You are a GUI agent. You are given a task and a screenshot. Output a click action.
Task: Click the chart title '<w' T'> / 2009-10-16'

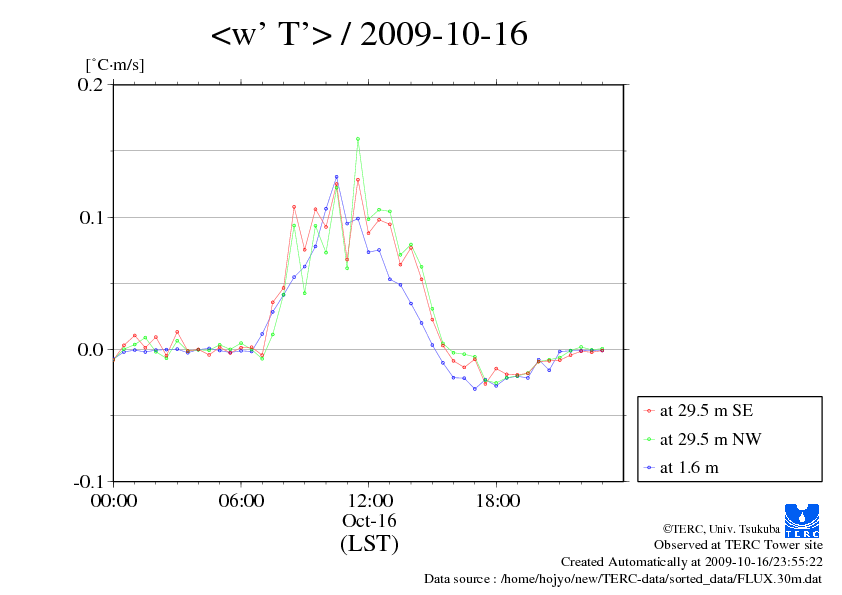369,34
